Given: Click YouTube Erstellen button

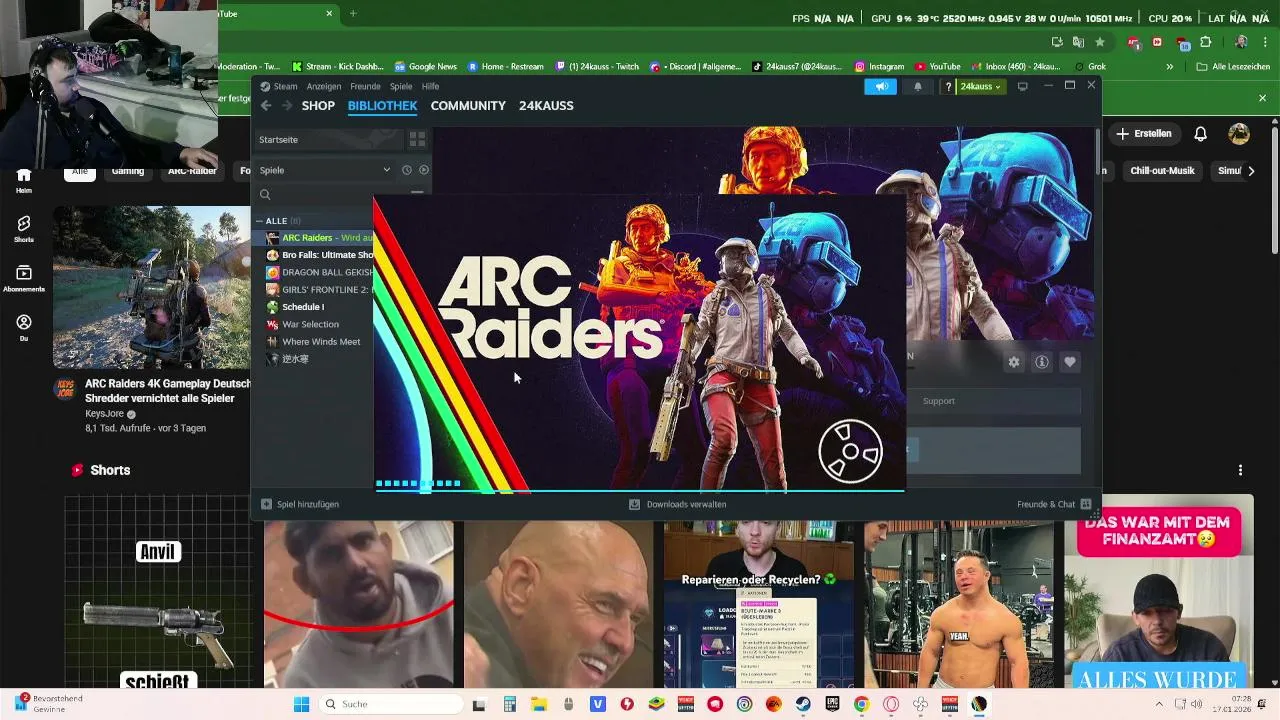Looking at the screenshot, I should 1143,134.
